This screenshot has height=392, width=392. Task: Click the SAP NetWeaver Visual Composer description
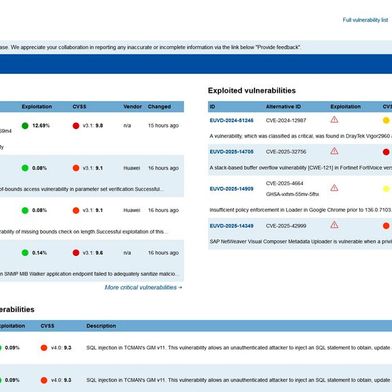(301, 241)
